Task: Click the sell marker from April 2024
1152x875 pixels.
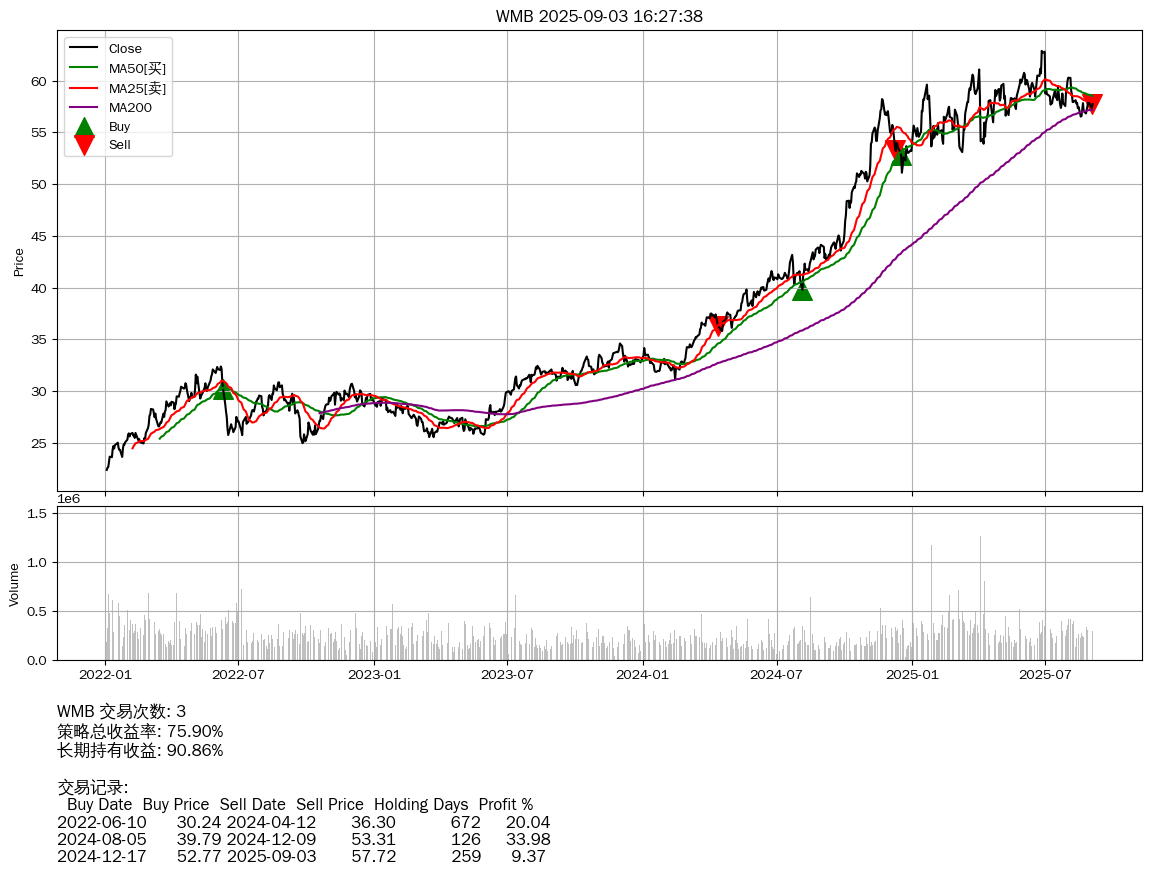Action: click(718, 325)
